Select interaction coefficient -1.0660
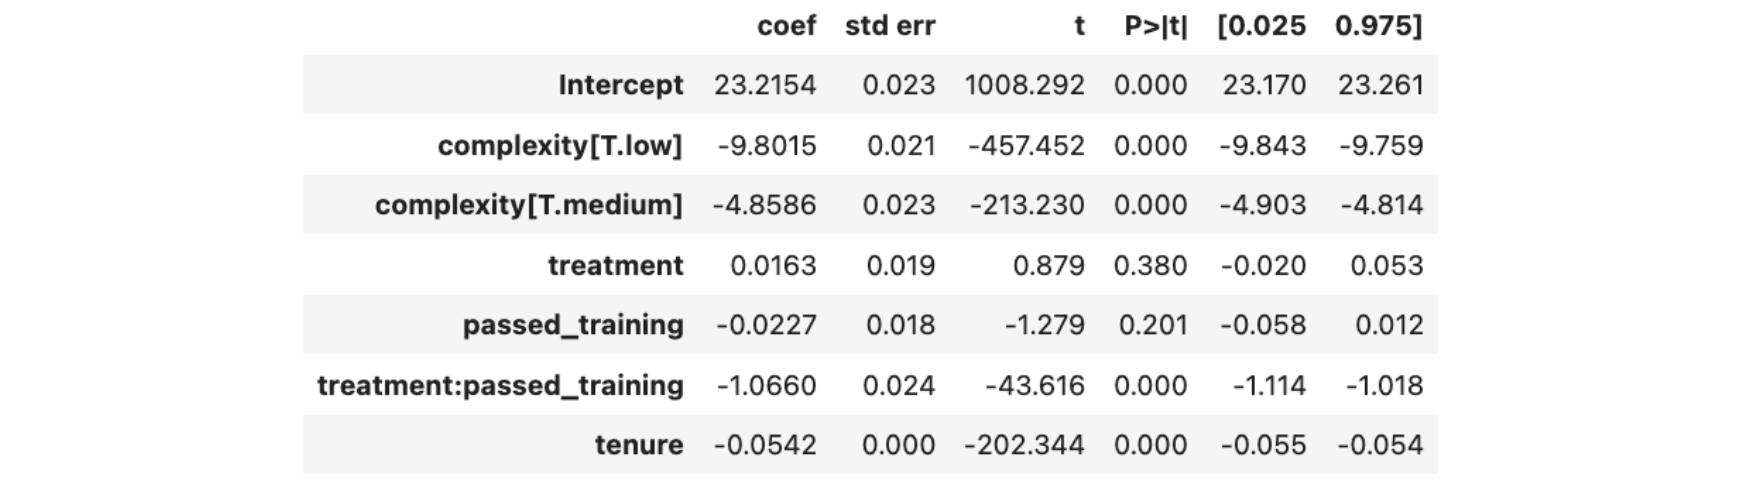 [766, 385]
